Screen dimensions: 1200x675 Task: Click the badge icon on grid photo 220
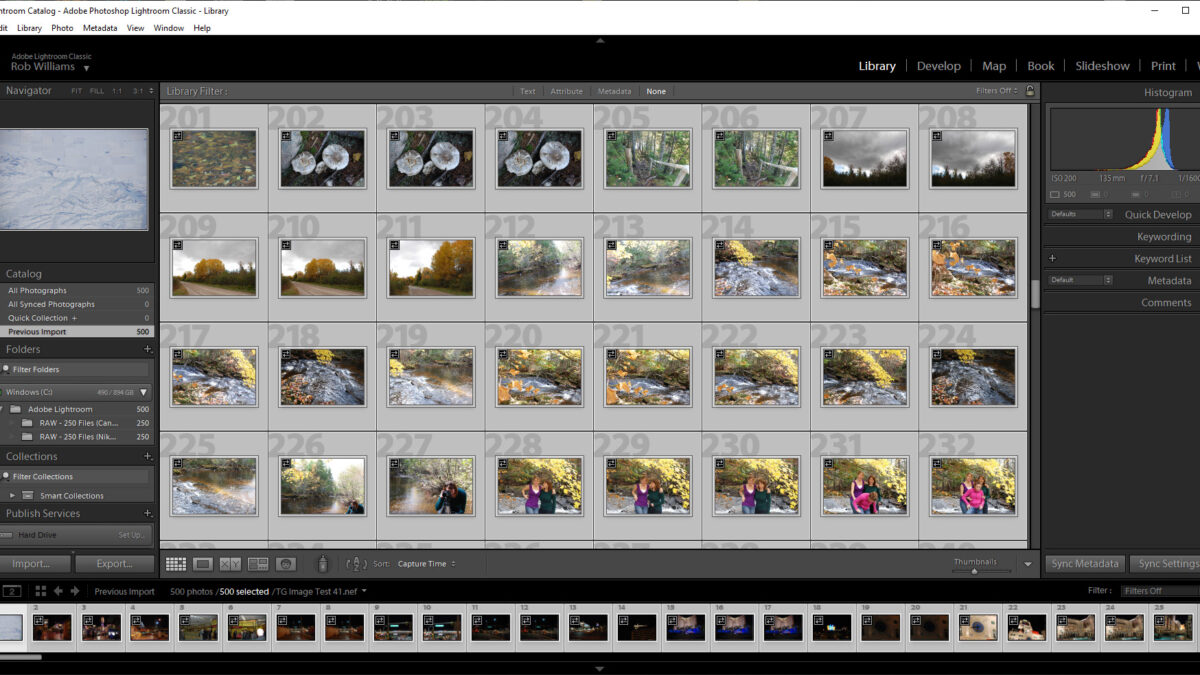pyautogui.click(x=502, y=354)
